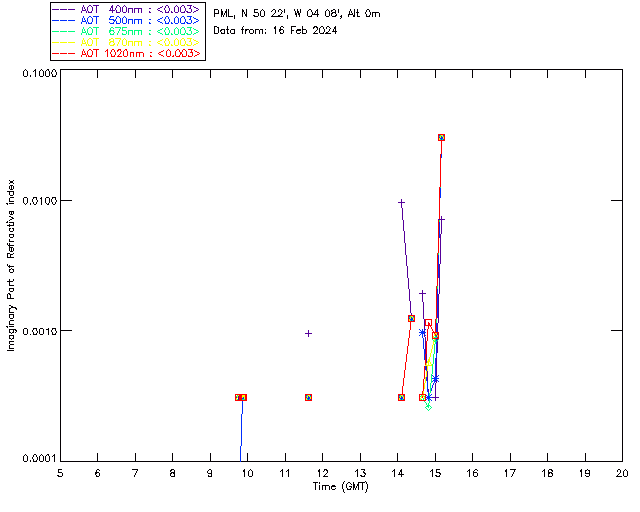Image resolution: width=640 pixels, height=512 pixels.
Task: Click the AOT 500nm legend entry
Action: [126, 20]
